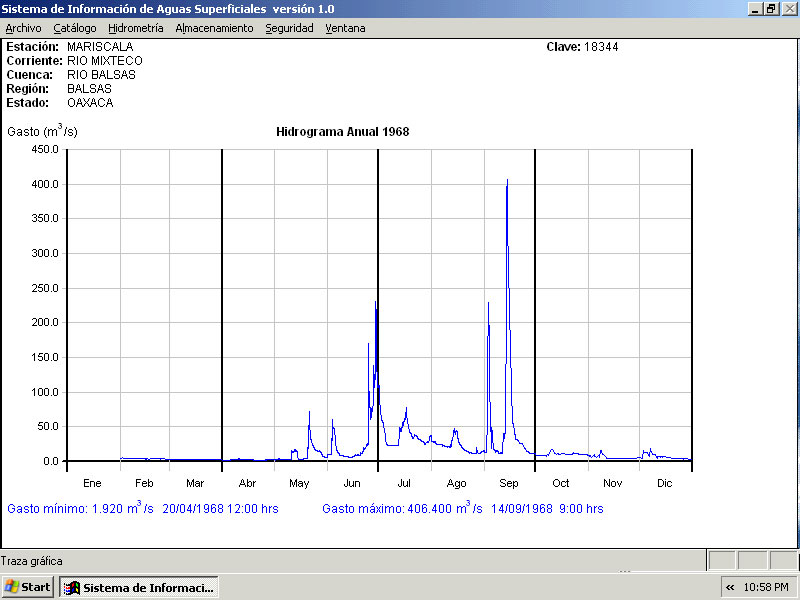
Task: Expand the Hidrometría menu
Action: (135, 28)
